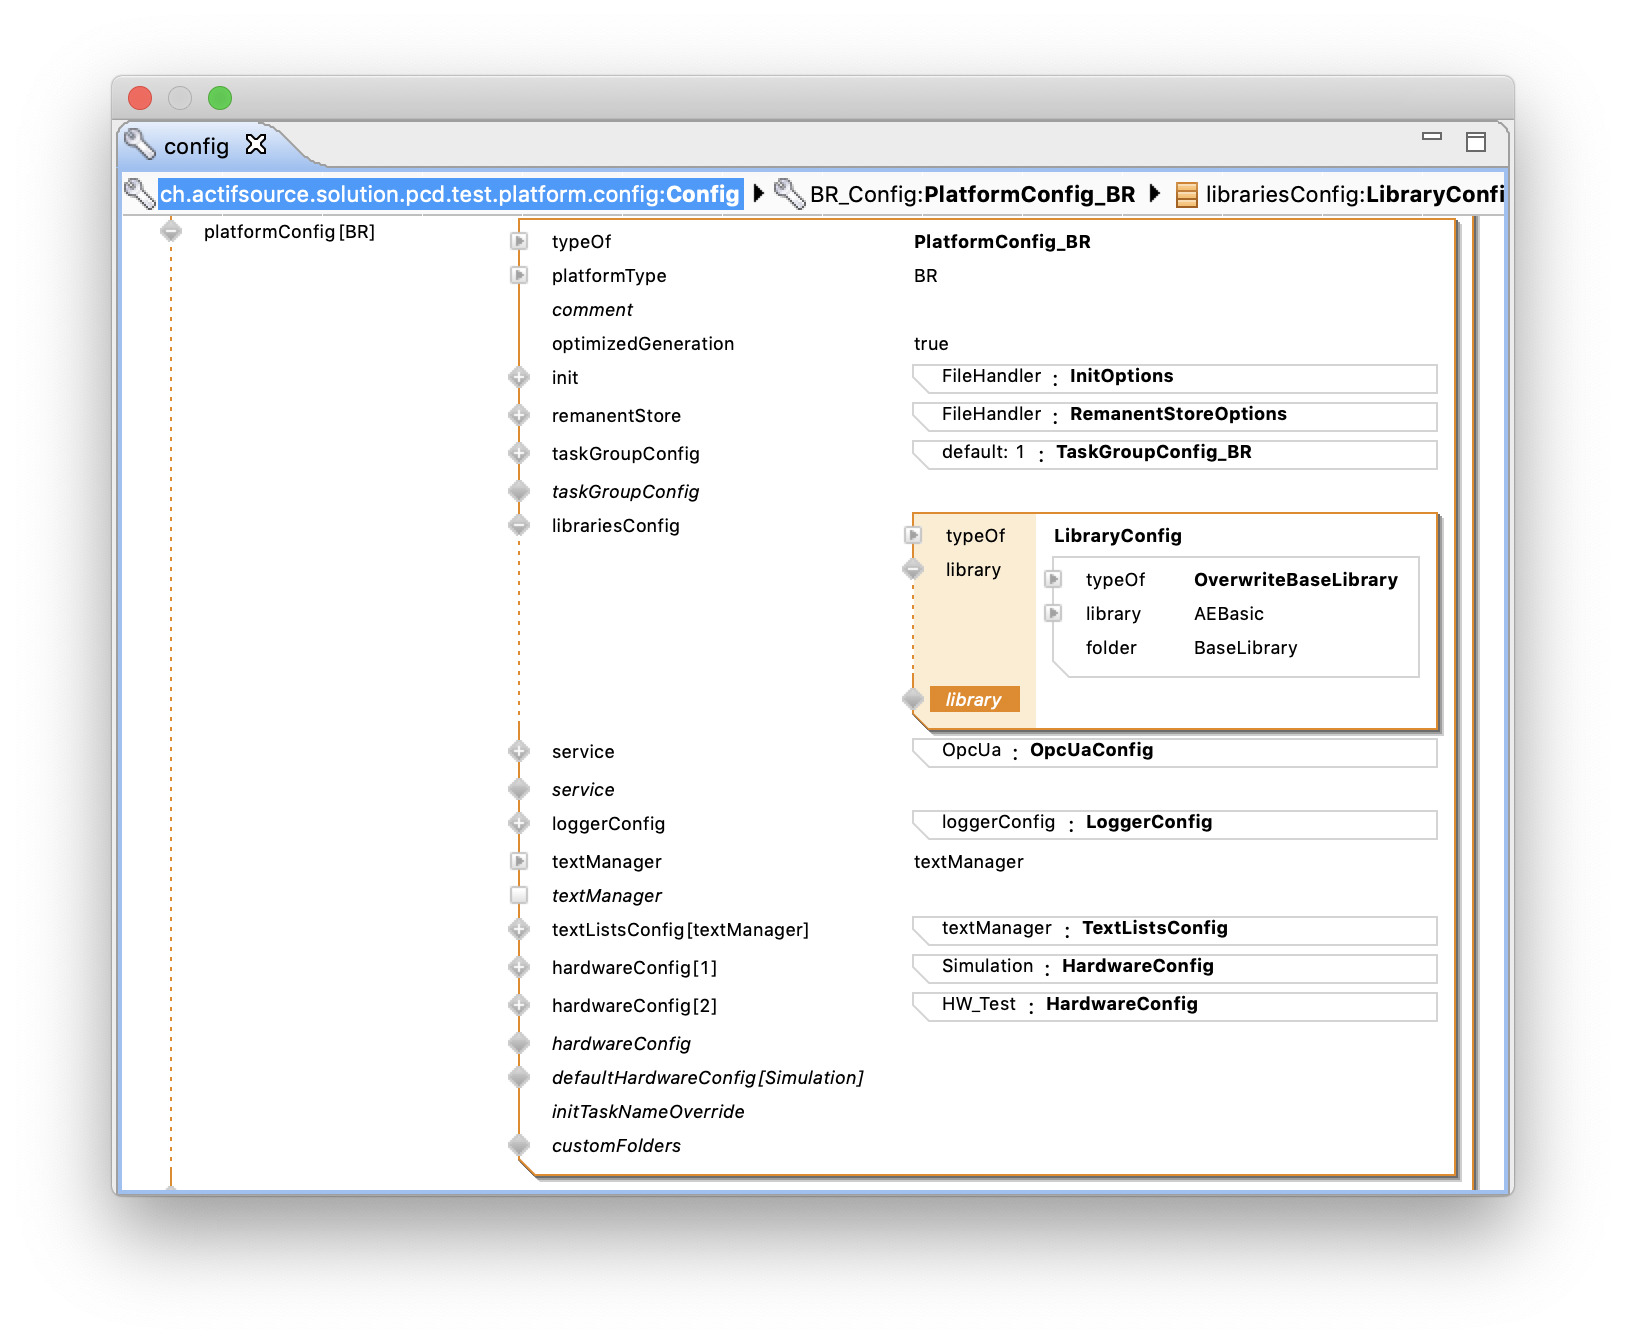The height and width of the screenshot is (1344, 1626).
Task: Switch to the config tab
Action: pos(196,145)
